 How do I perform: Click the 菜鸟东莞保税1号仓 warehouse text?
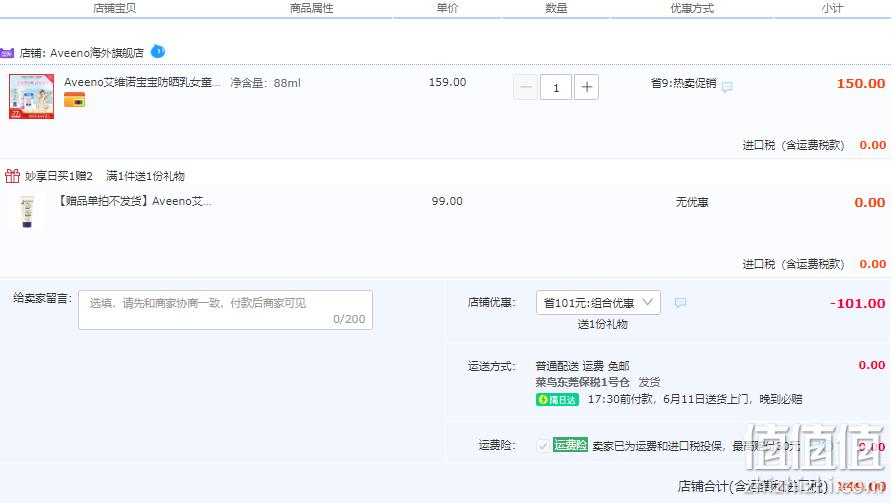[582, 382]
